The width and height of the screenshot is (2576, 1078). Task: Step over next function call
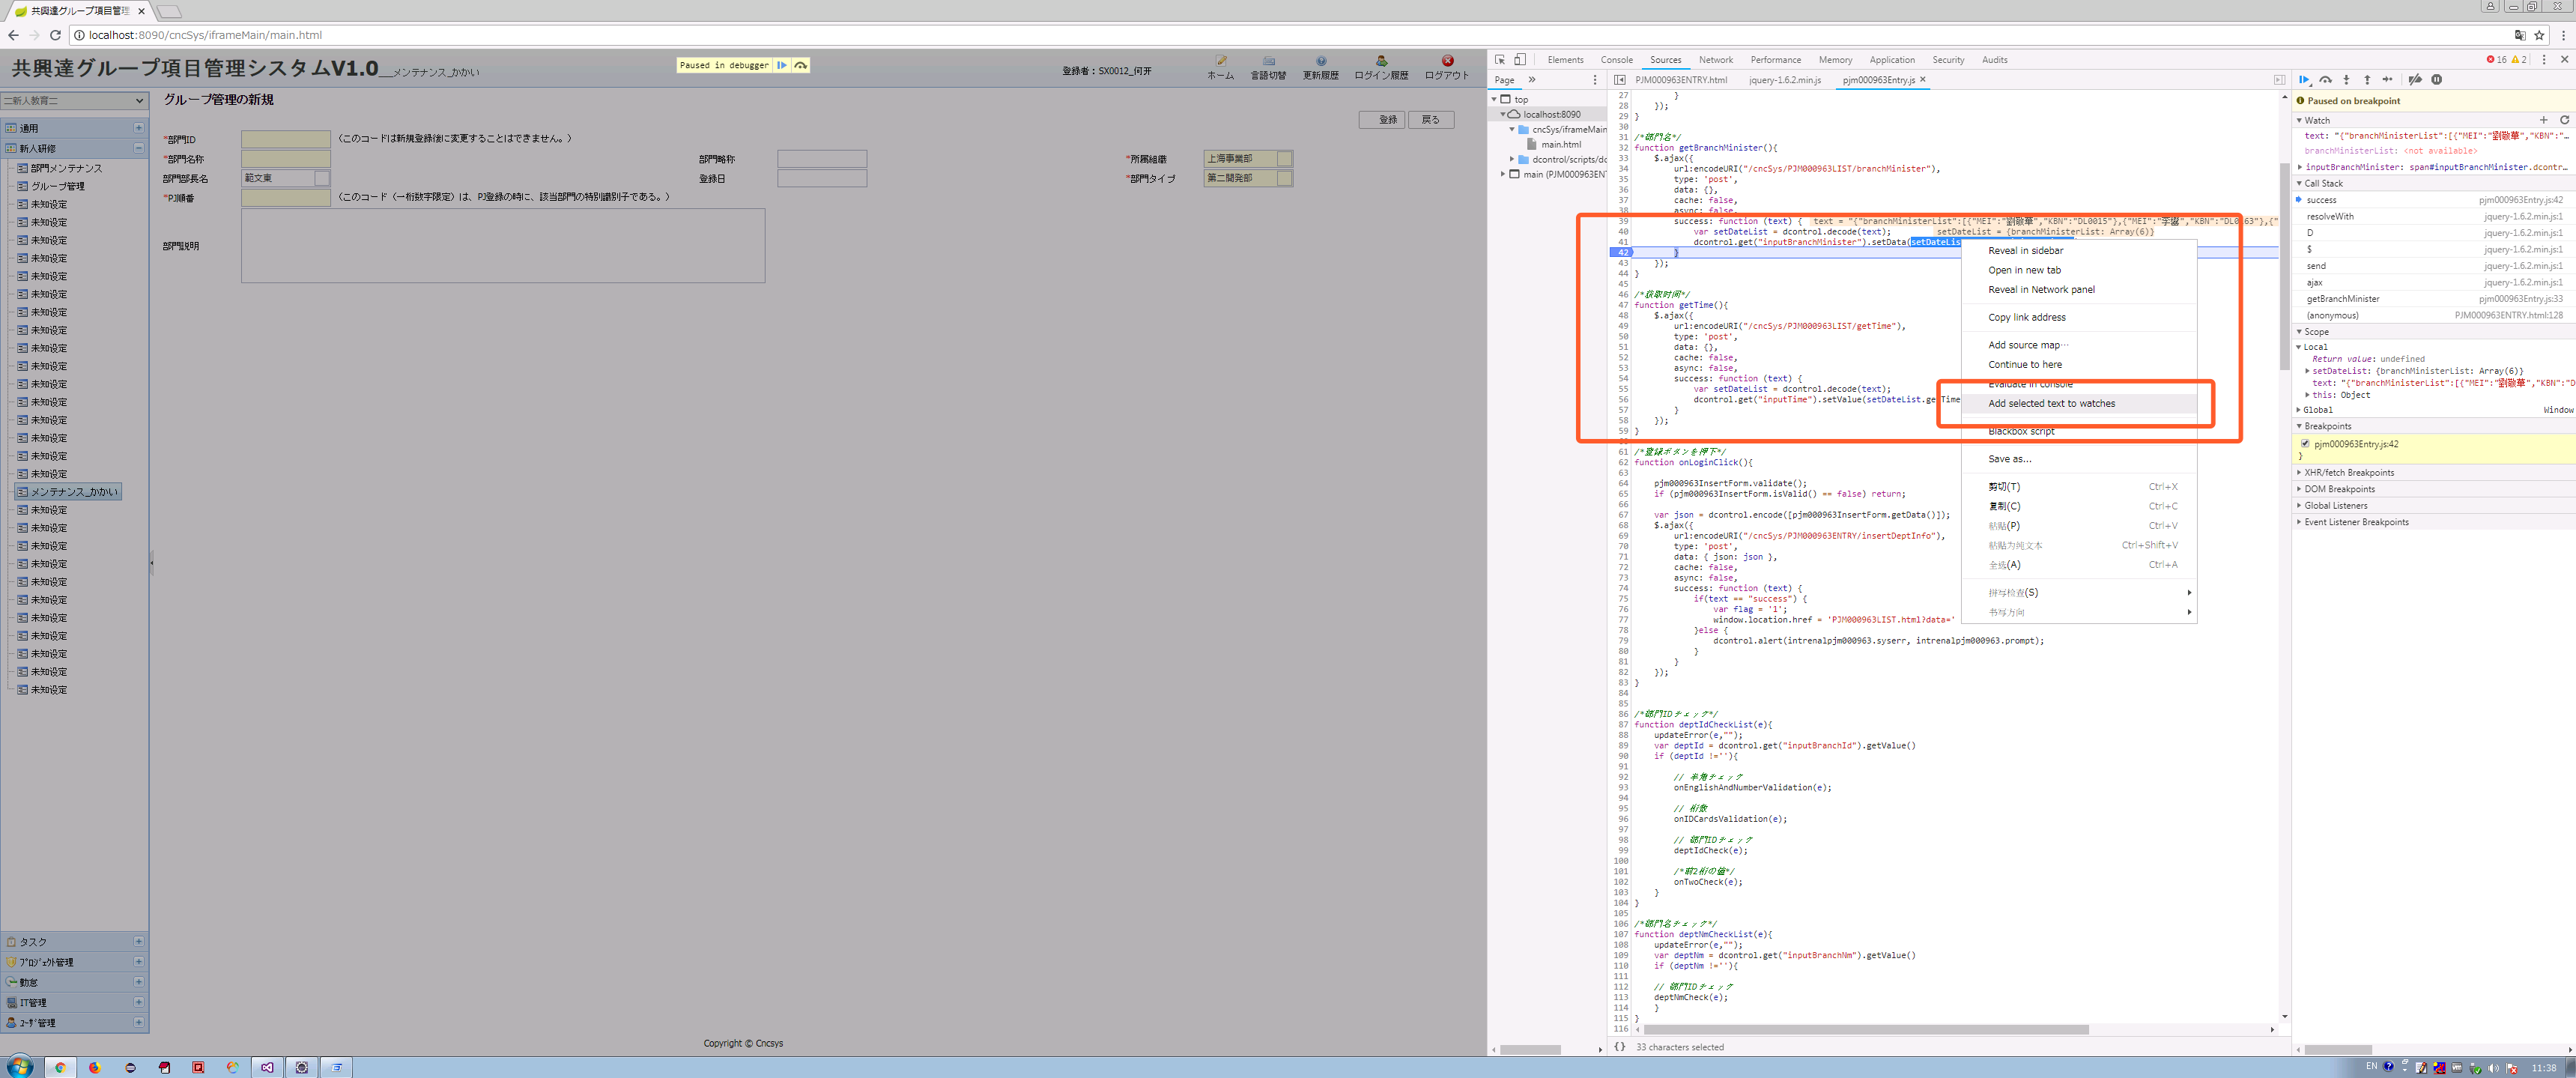pos(2326,80)
